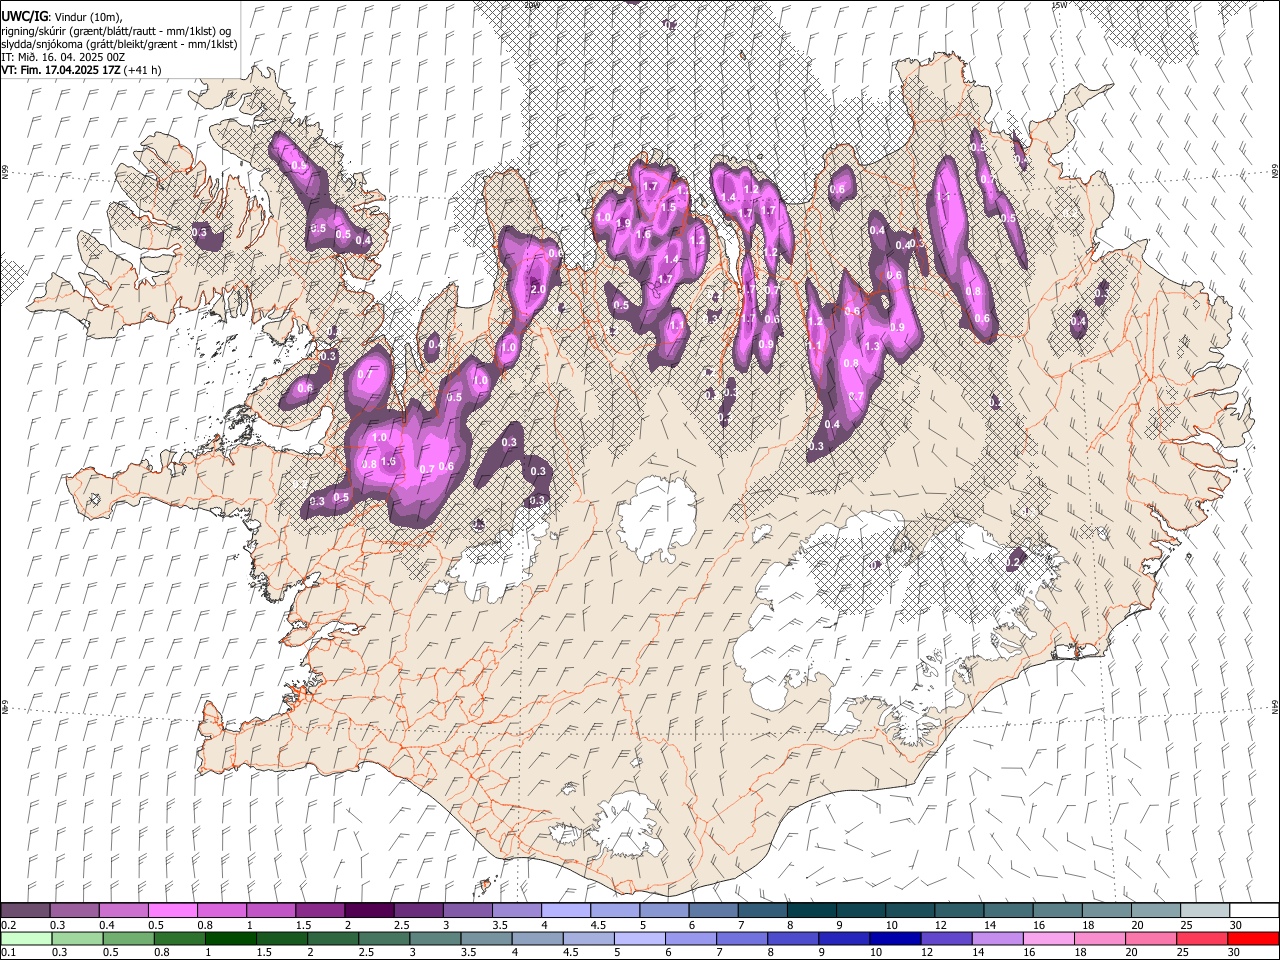1280x960 pixels.
Task: Click the palest green 0.1 swatch in bottom legend row
Action: click(x=25, y=939)
